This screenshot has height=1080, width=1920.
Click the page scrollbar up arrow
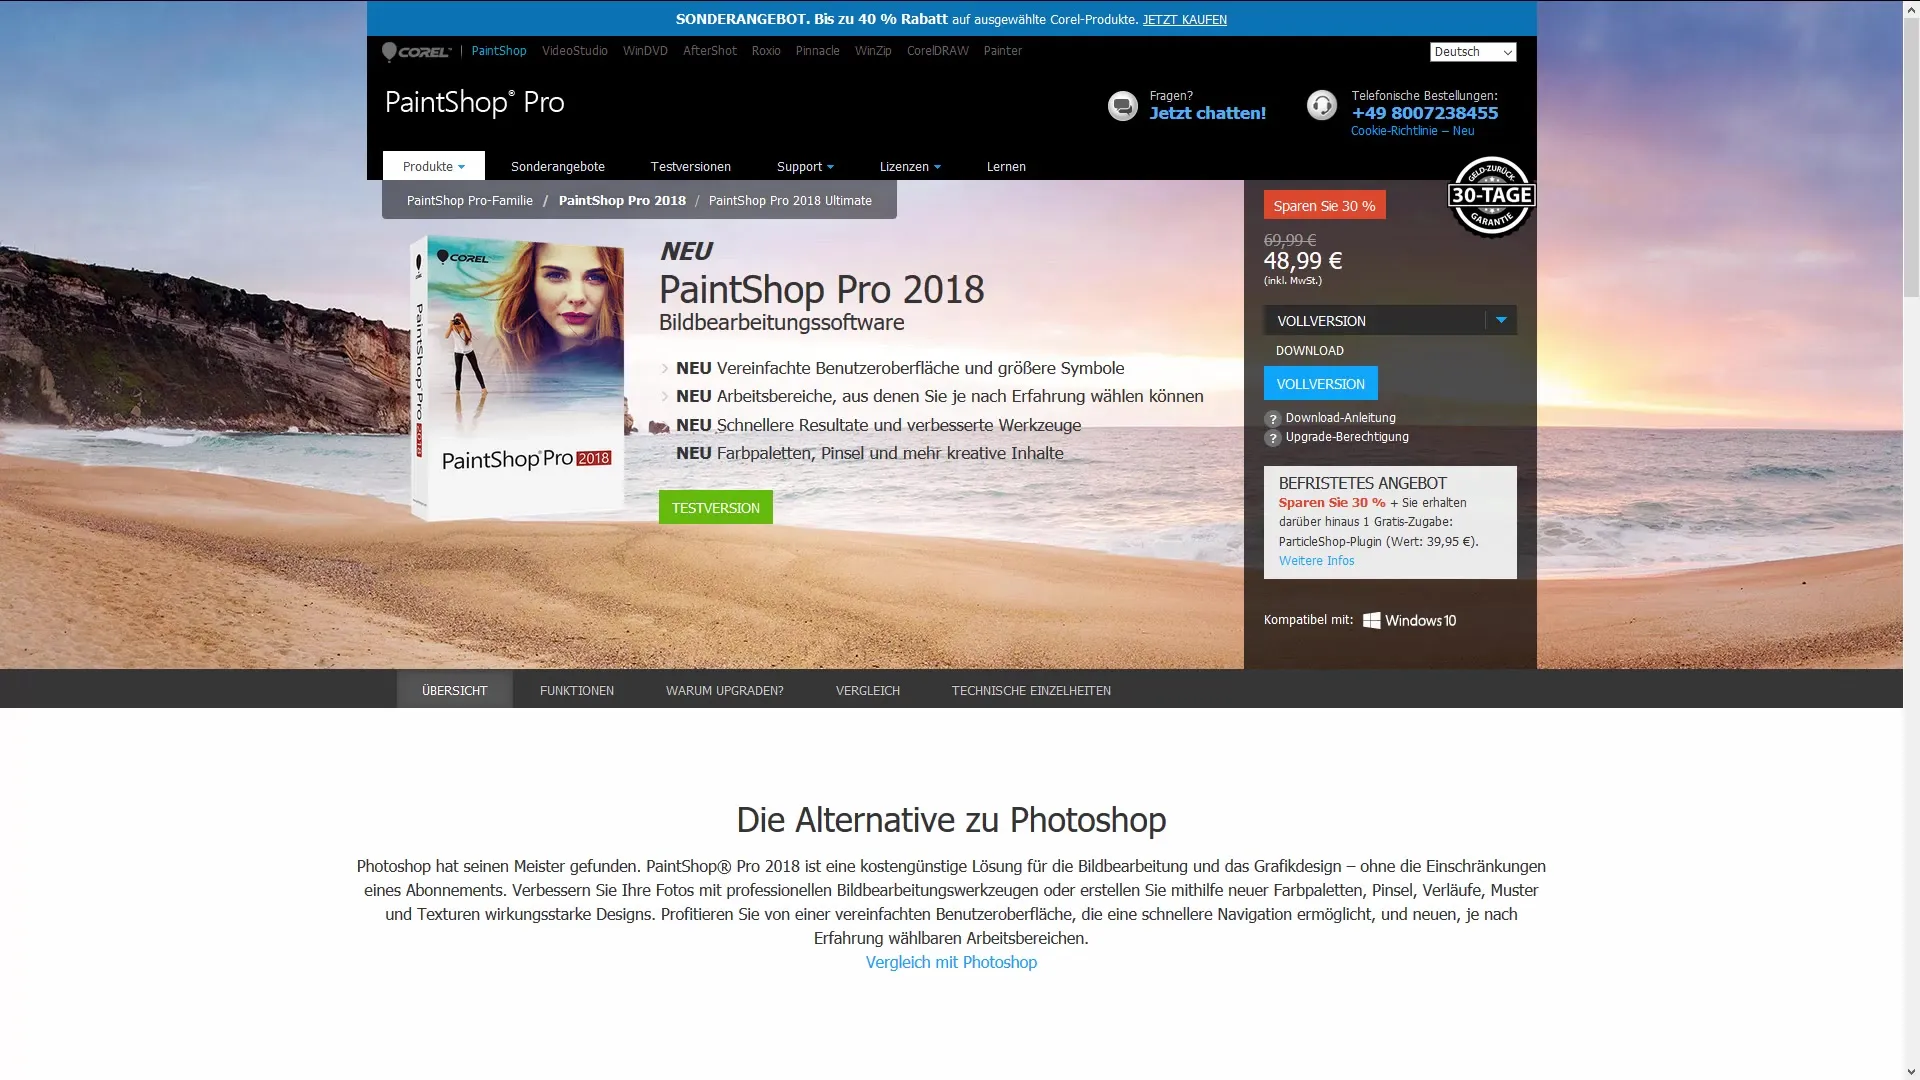1911,8
